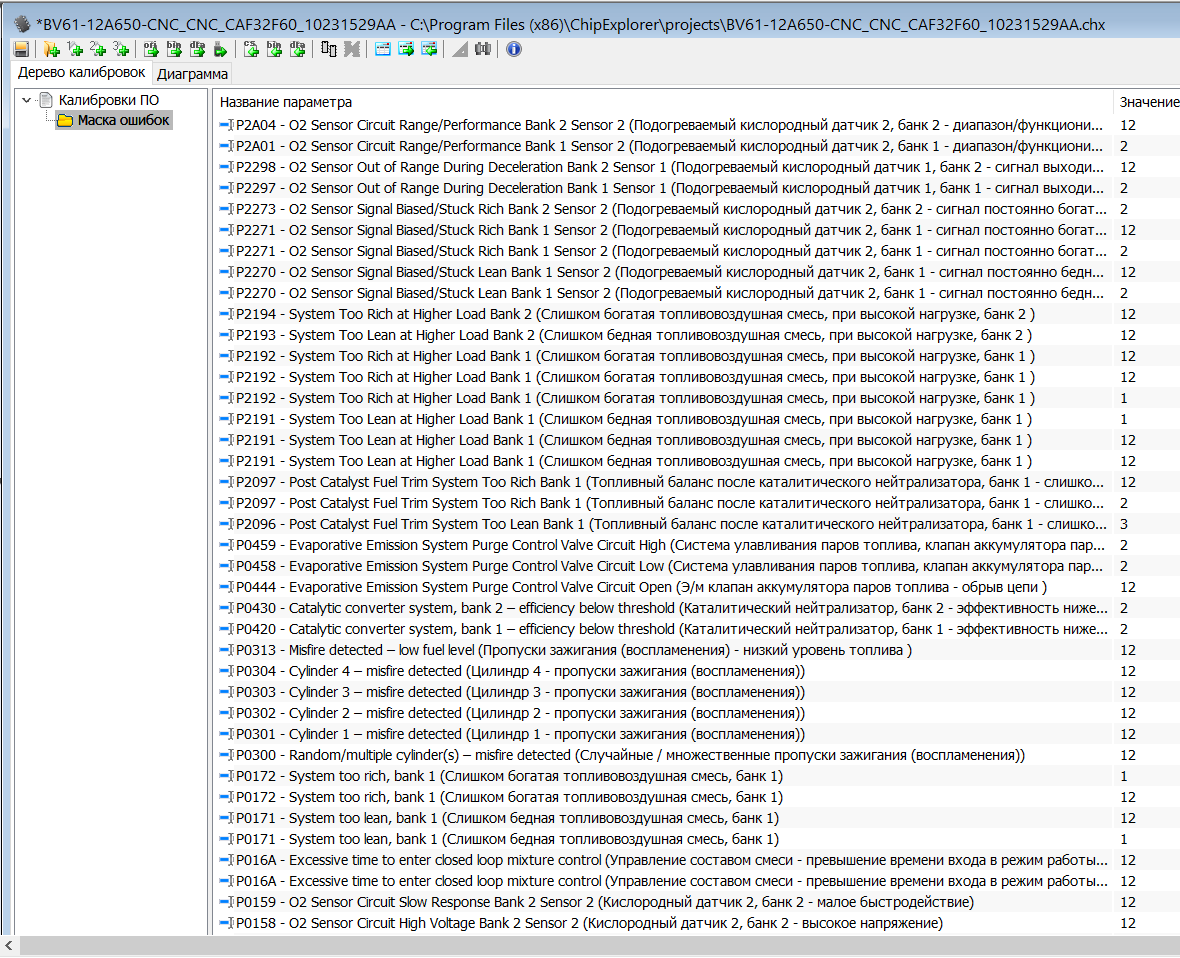Viewport: 1180px width, 958px height.
Task: Select Калибровки ПО in the tree
Action: (x=108, y=100)
